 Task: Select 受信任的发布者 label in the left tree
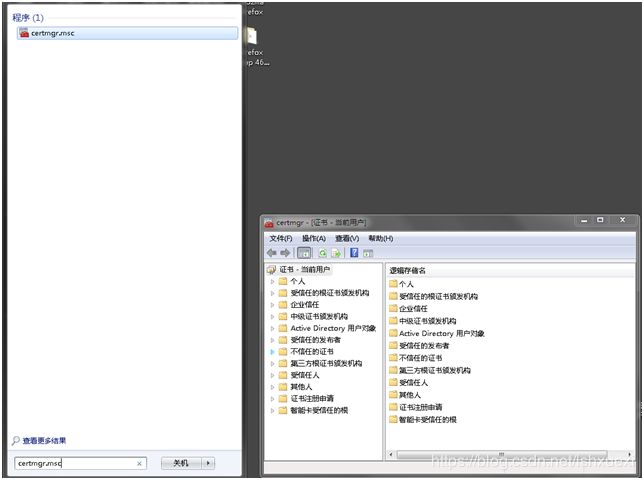point(315,340)
